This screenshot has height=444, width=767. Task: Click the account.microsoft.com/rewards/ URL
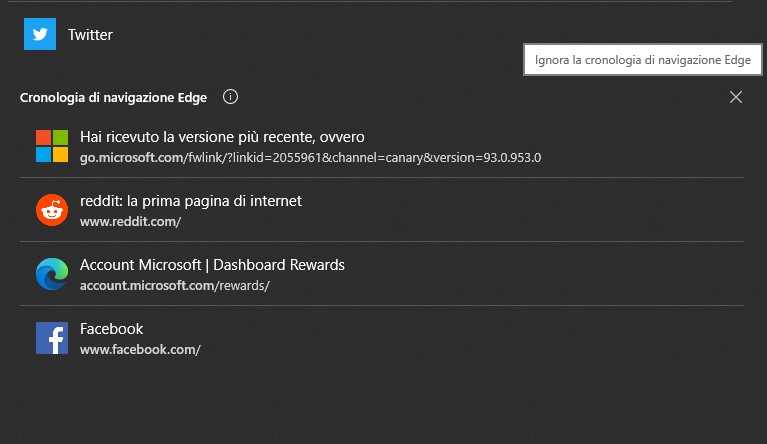click(x=175, y=286)
